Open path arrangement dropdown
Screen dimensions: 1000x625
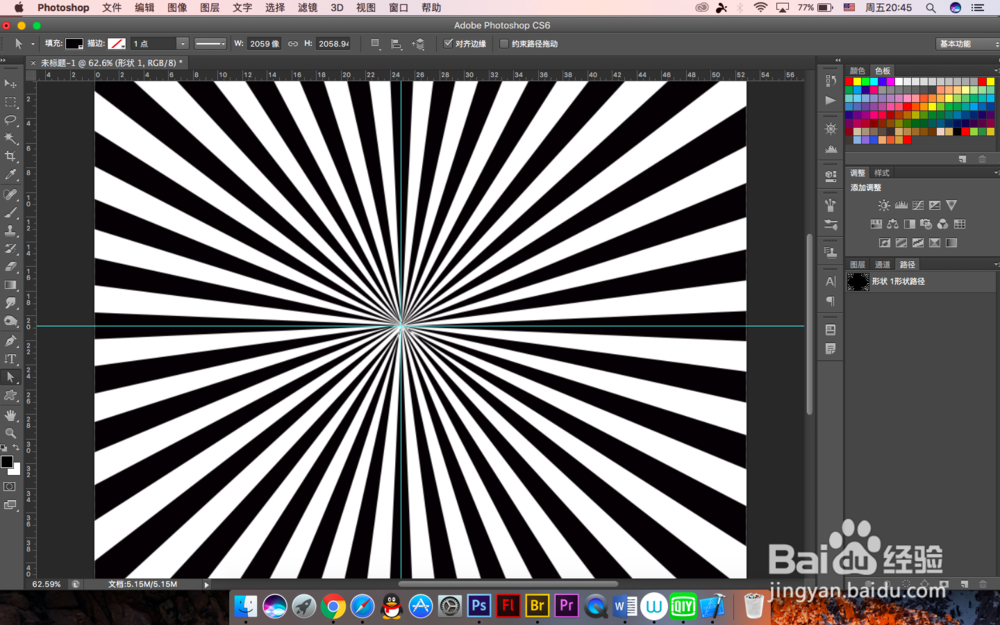pyautogui.click(x=418, y=43)
